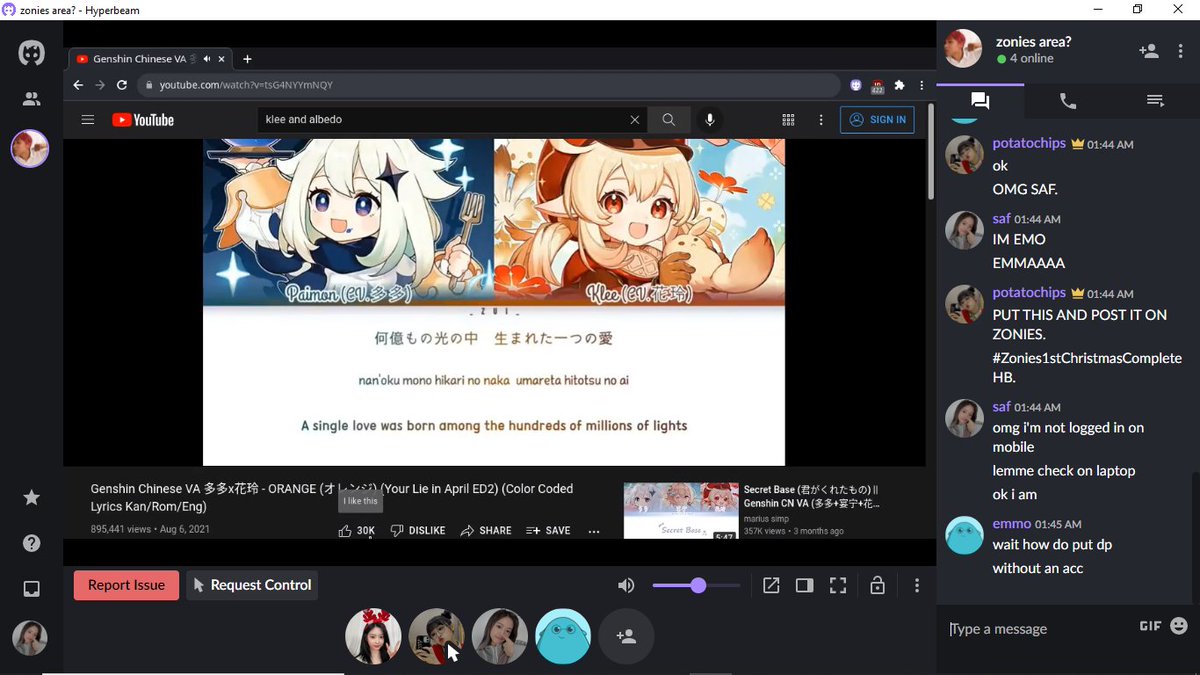Like the video with 30K likes

[x=356, y=531]
